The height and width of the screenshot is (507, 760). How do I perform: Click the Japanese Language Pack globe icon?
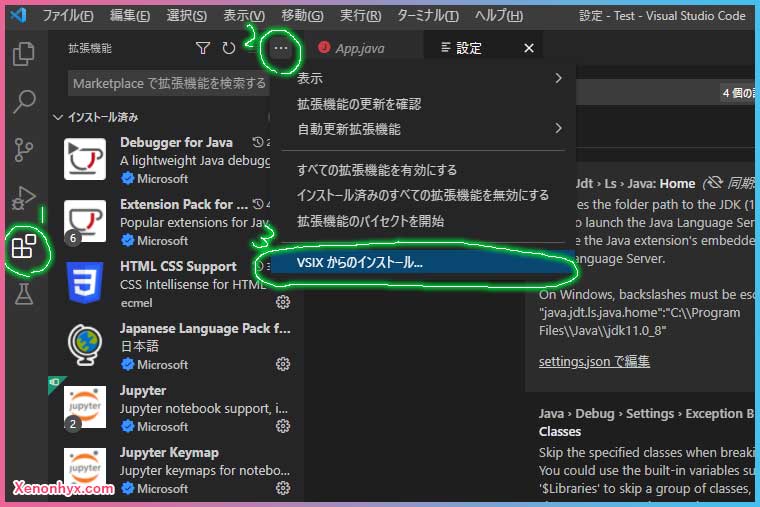point(85,345)
